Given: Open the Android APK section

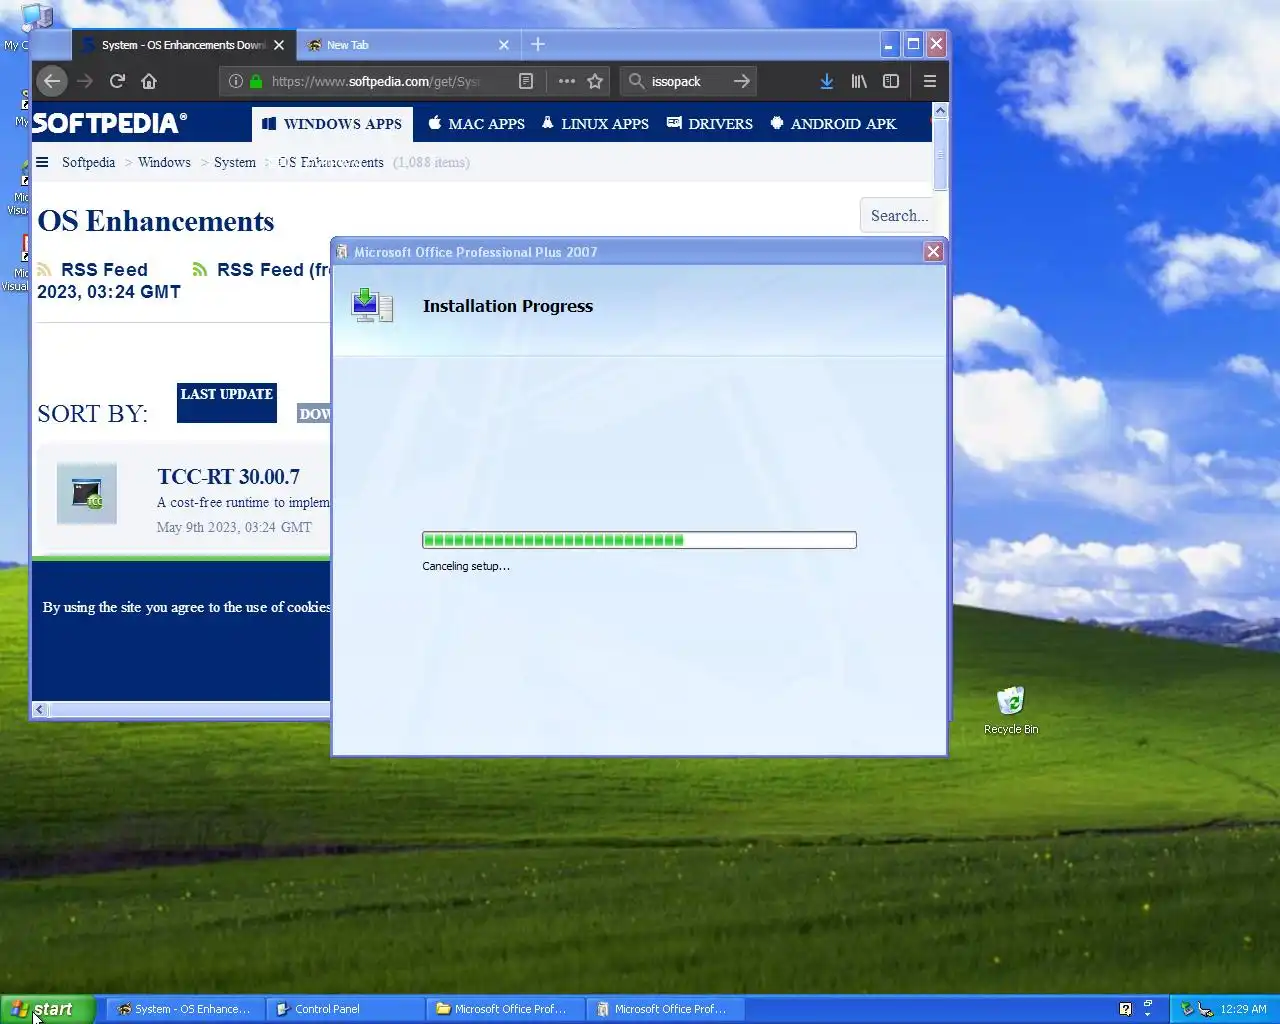Looking at the screenshot, I should click(833, 124).
